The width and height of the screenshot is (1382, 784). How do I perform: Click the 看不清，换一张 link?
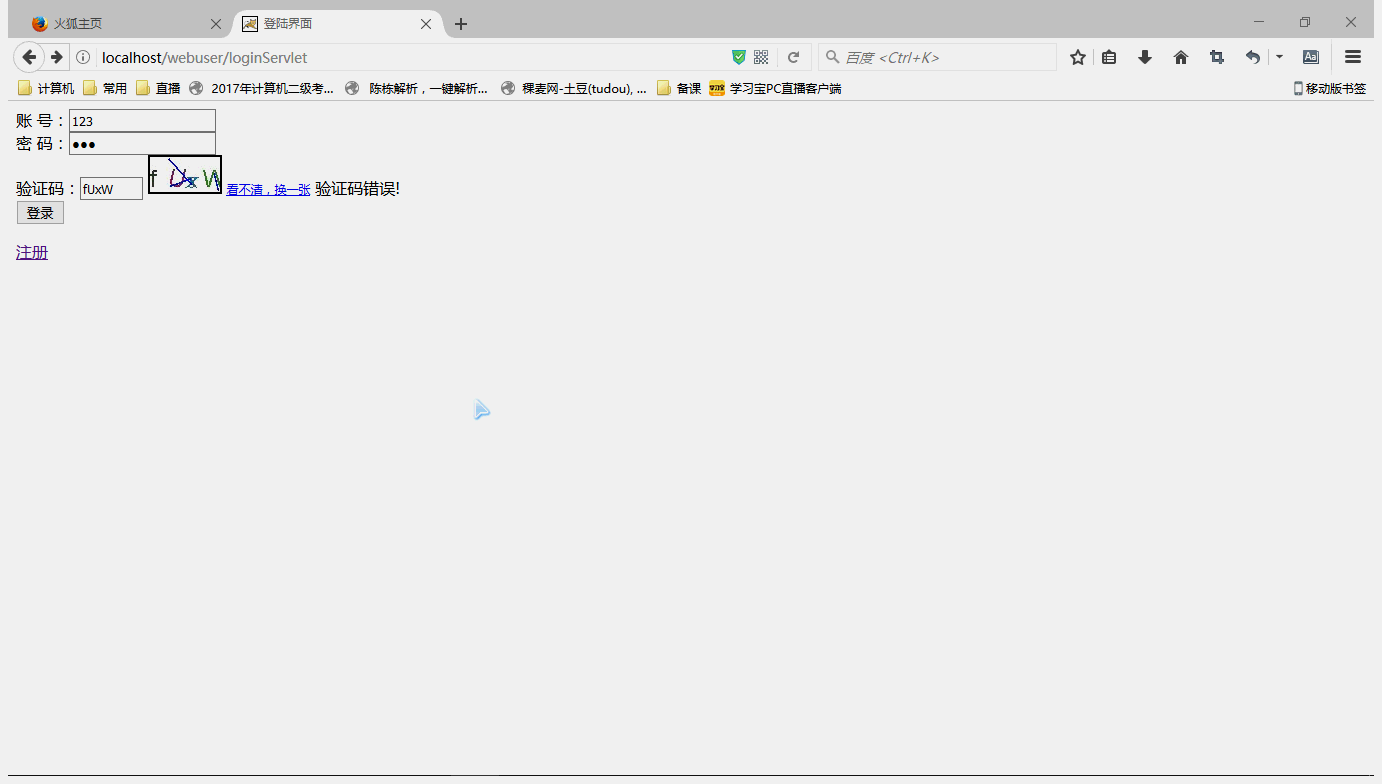tap(268, 190)
